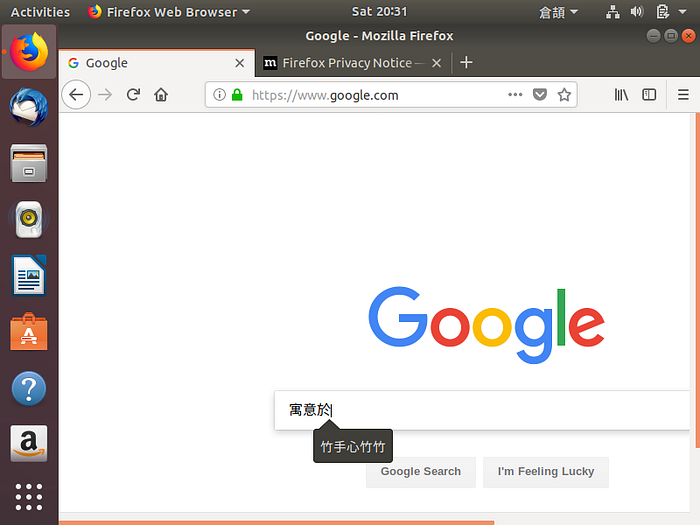The image size is (700, 525).
Task: Open a new tab with plus button
Action: (466, 62)
